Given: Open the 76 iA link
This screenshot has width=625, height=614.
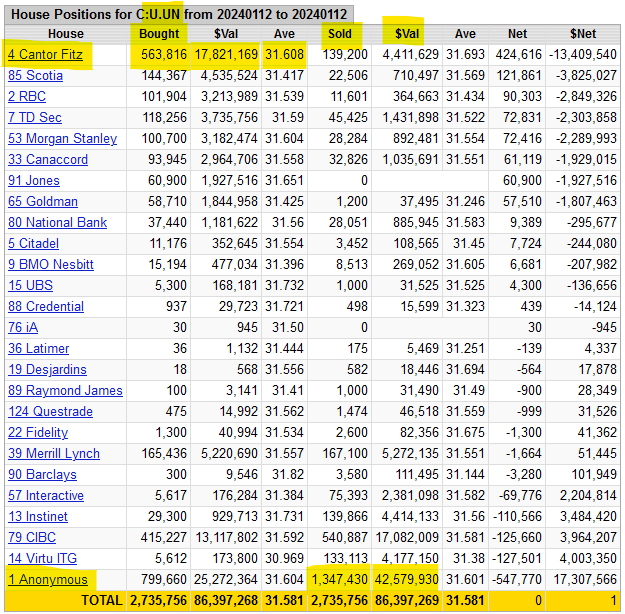Looking at the screenshot, I should [x=23, y=328].
